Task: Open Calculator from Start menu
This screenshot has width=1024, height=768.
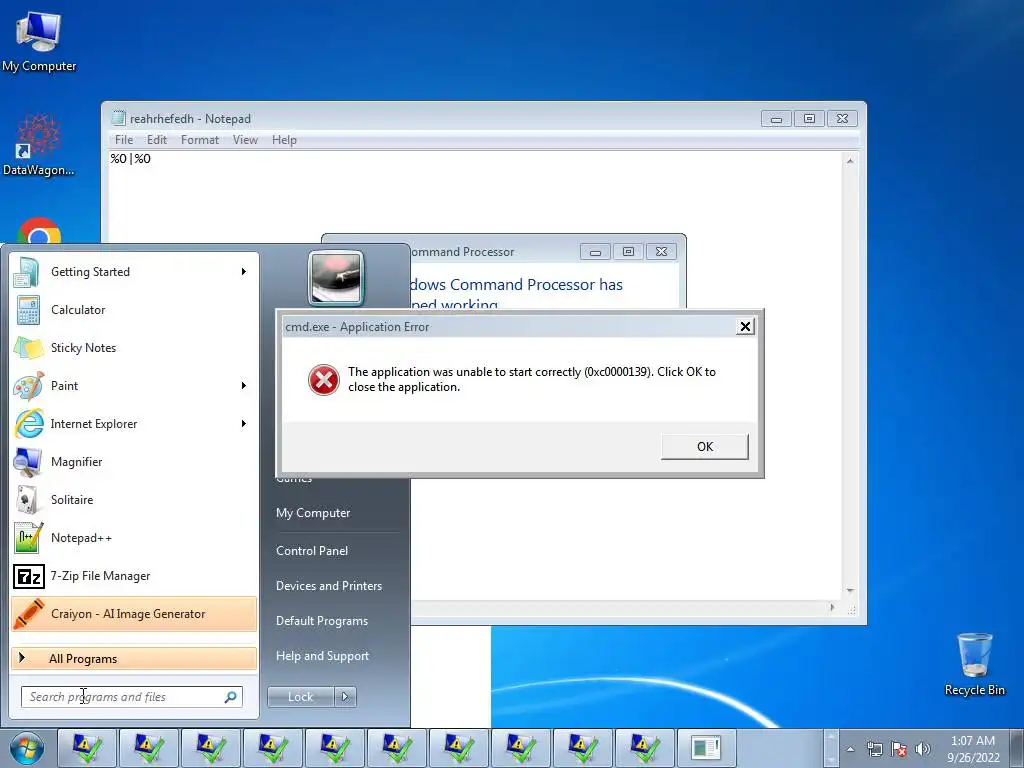Action: click(134, 310)
